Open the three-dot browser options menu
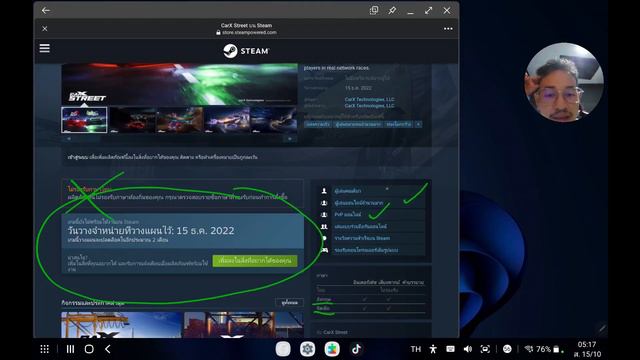The height and width of the screenshot is (360, 640). [x=448, y=29]
